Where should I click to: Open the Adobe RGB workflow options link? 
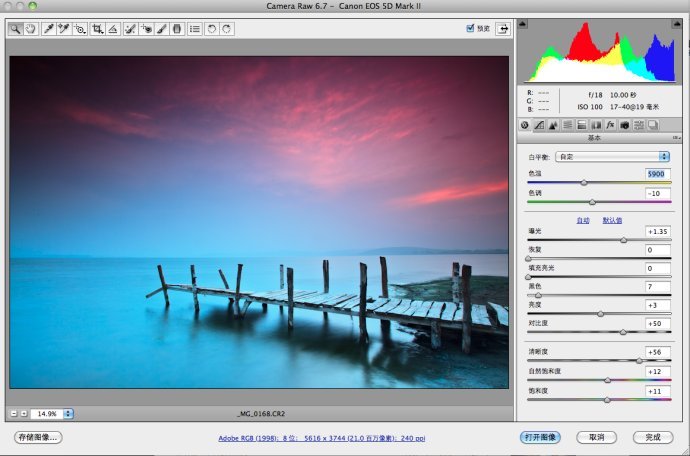pyautogui.click(x=322, y=438)
